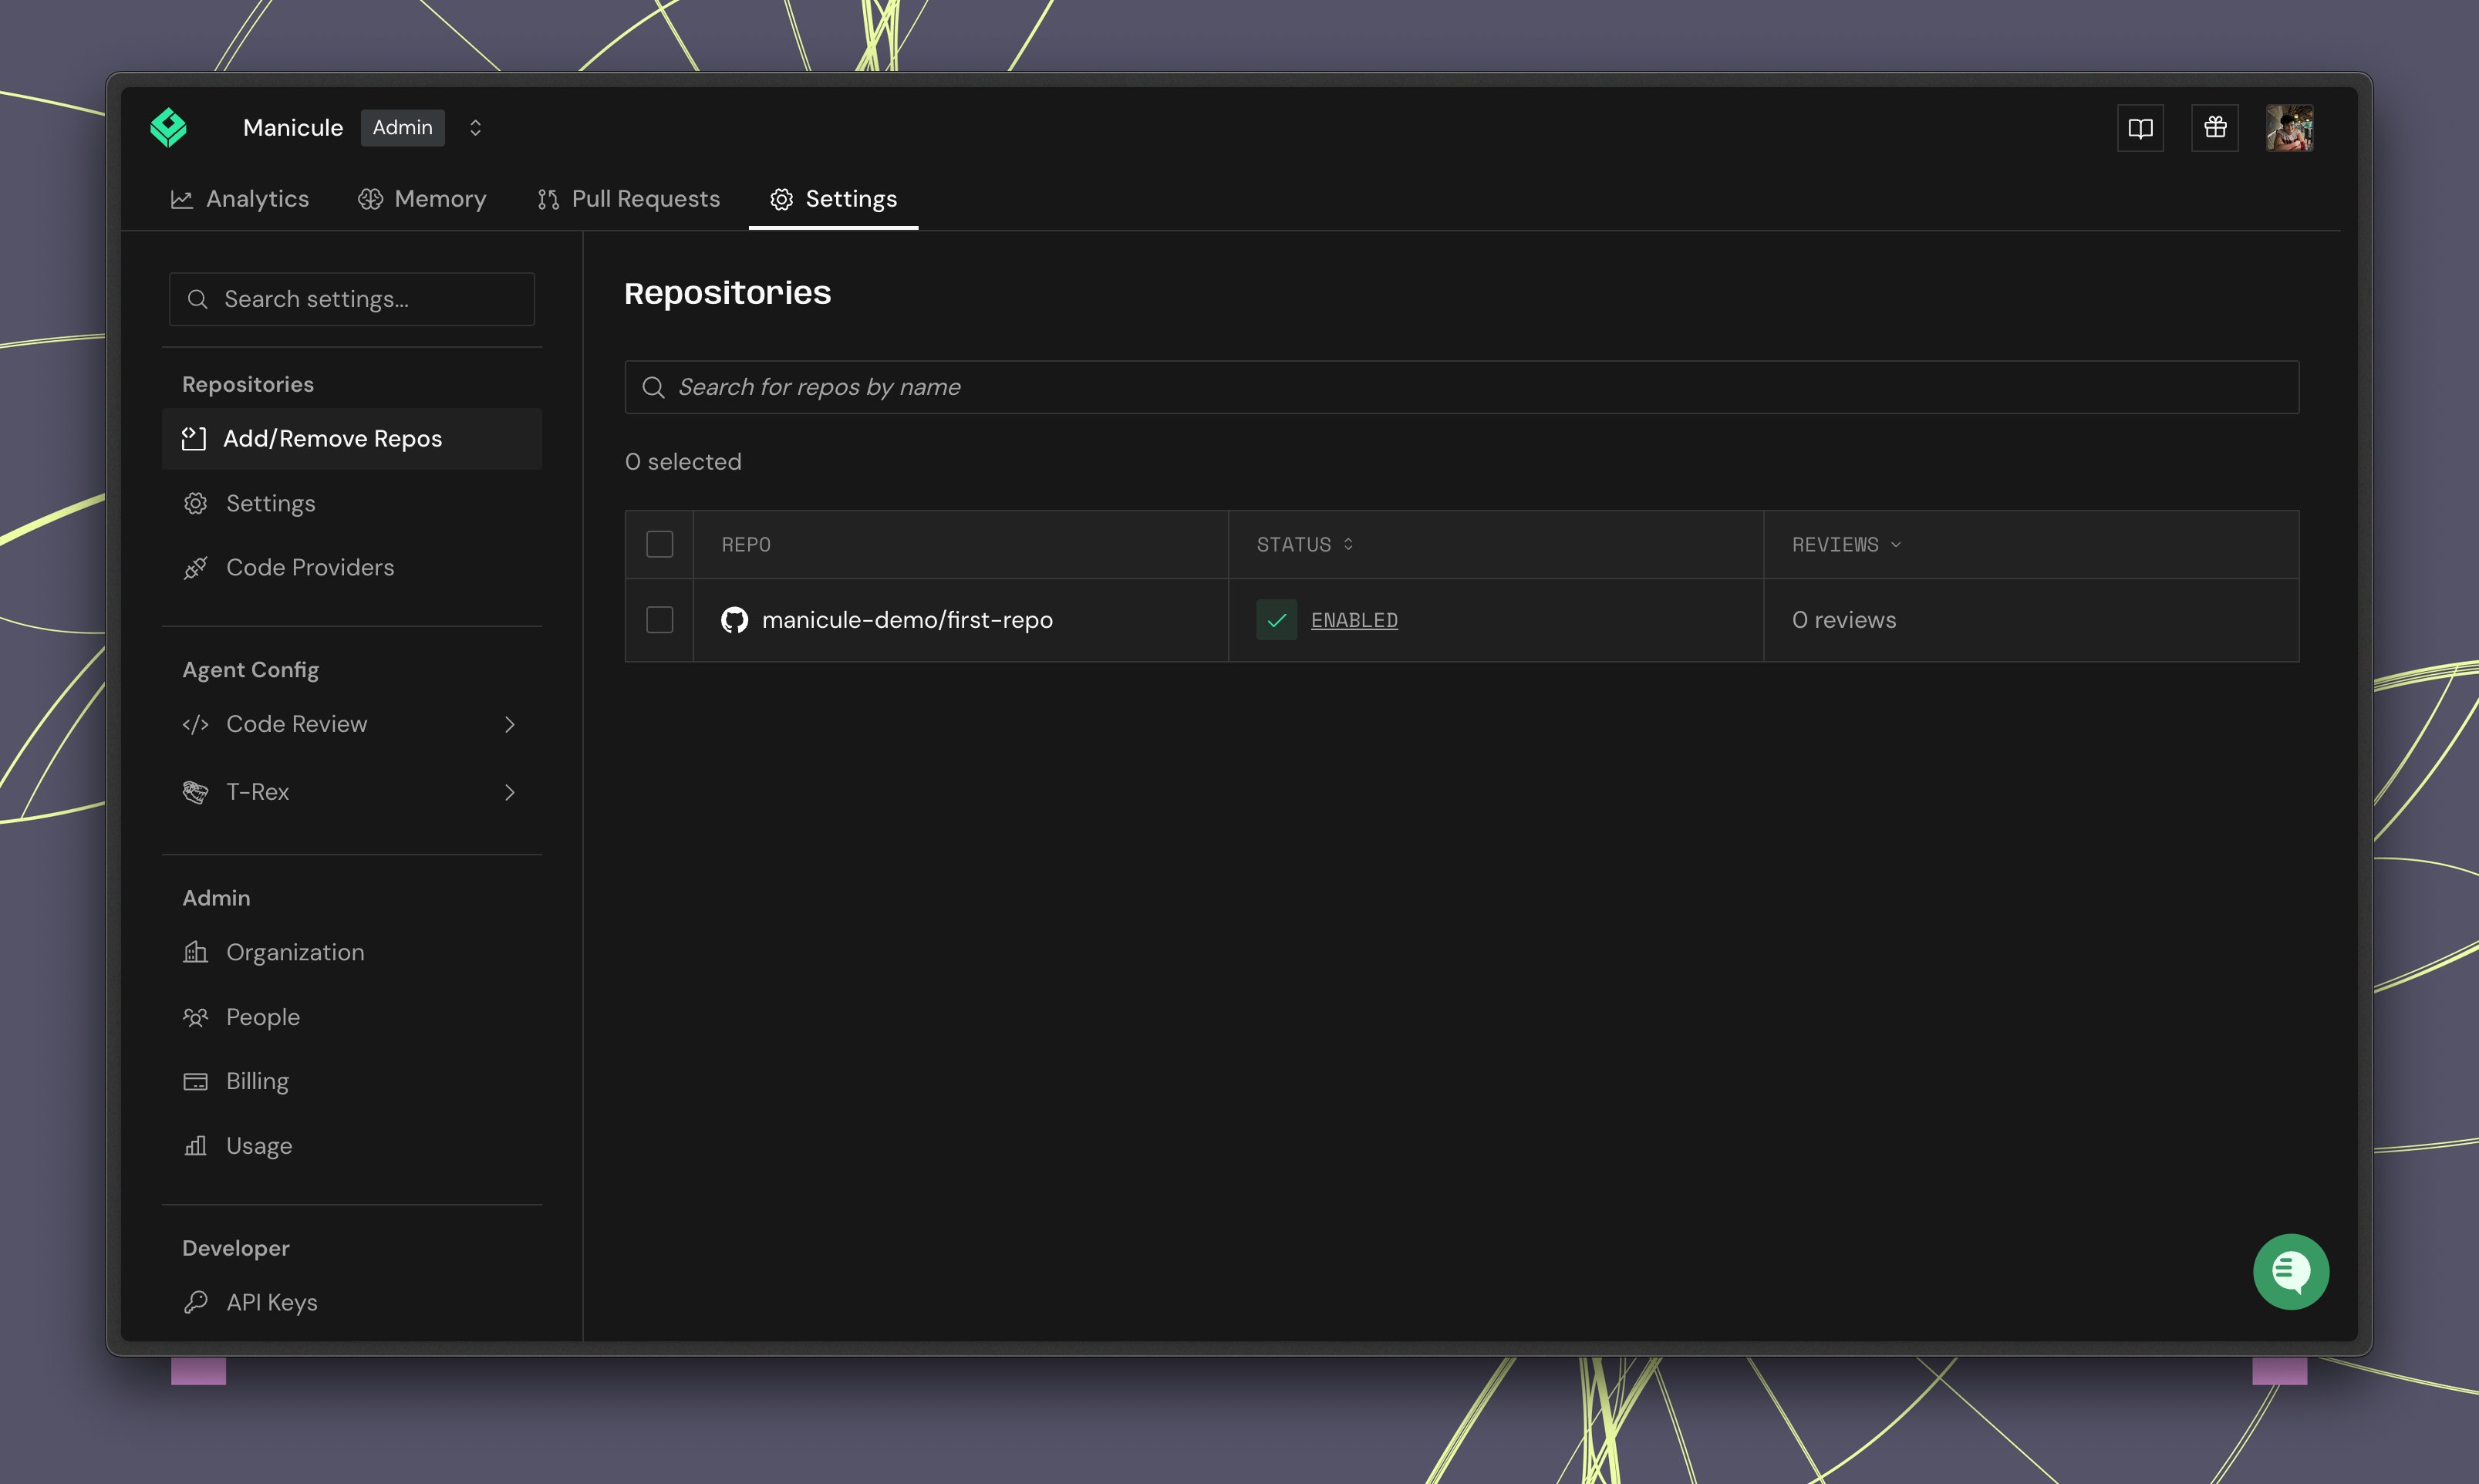Sort by the REVIEWS column
2479x1484 pixels.
coord(1846,544)
